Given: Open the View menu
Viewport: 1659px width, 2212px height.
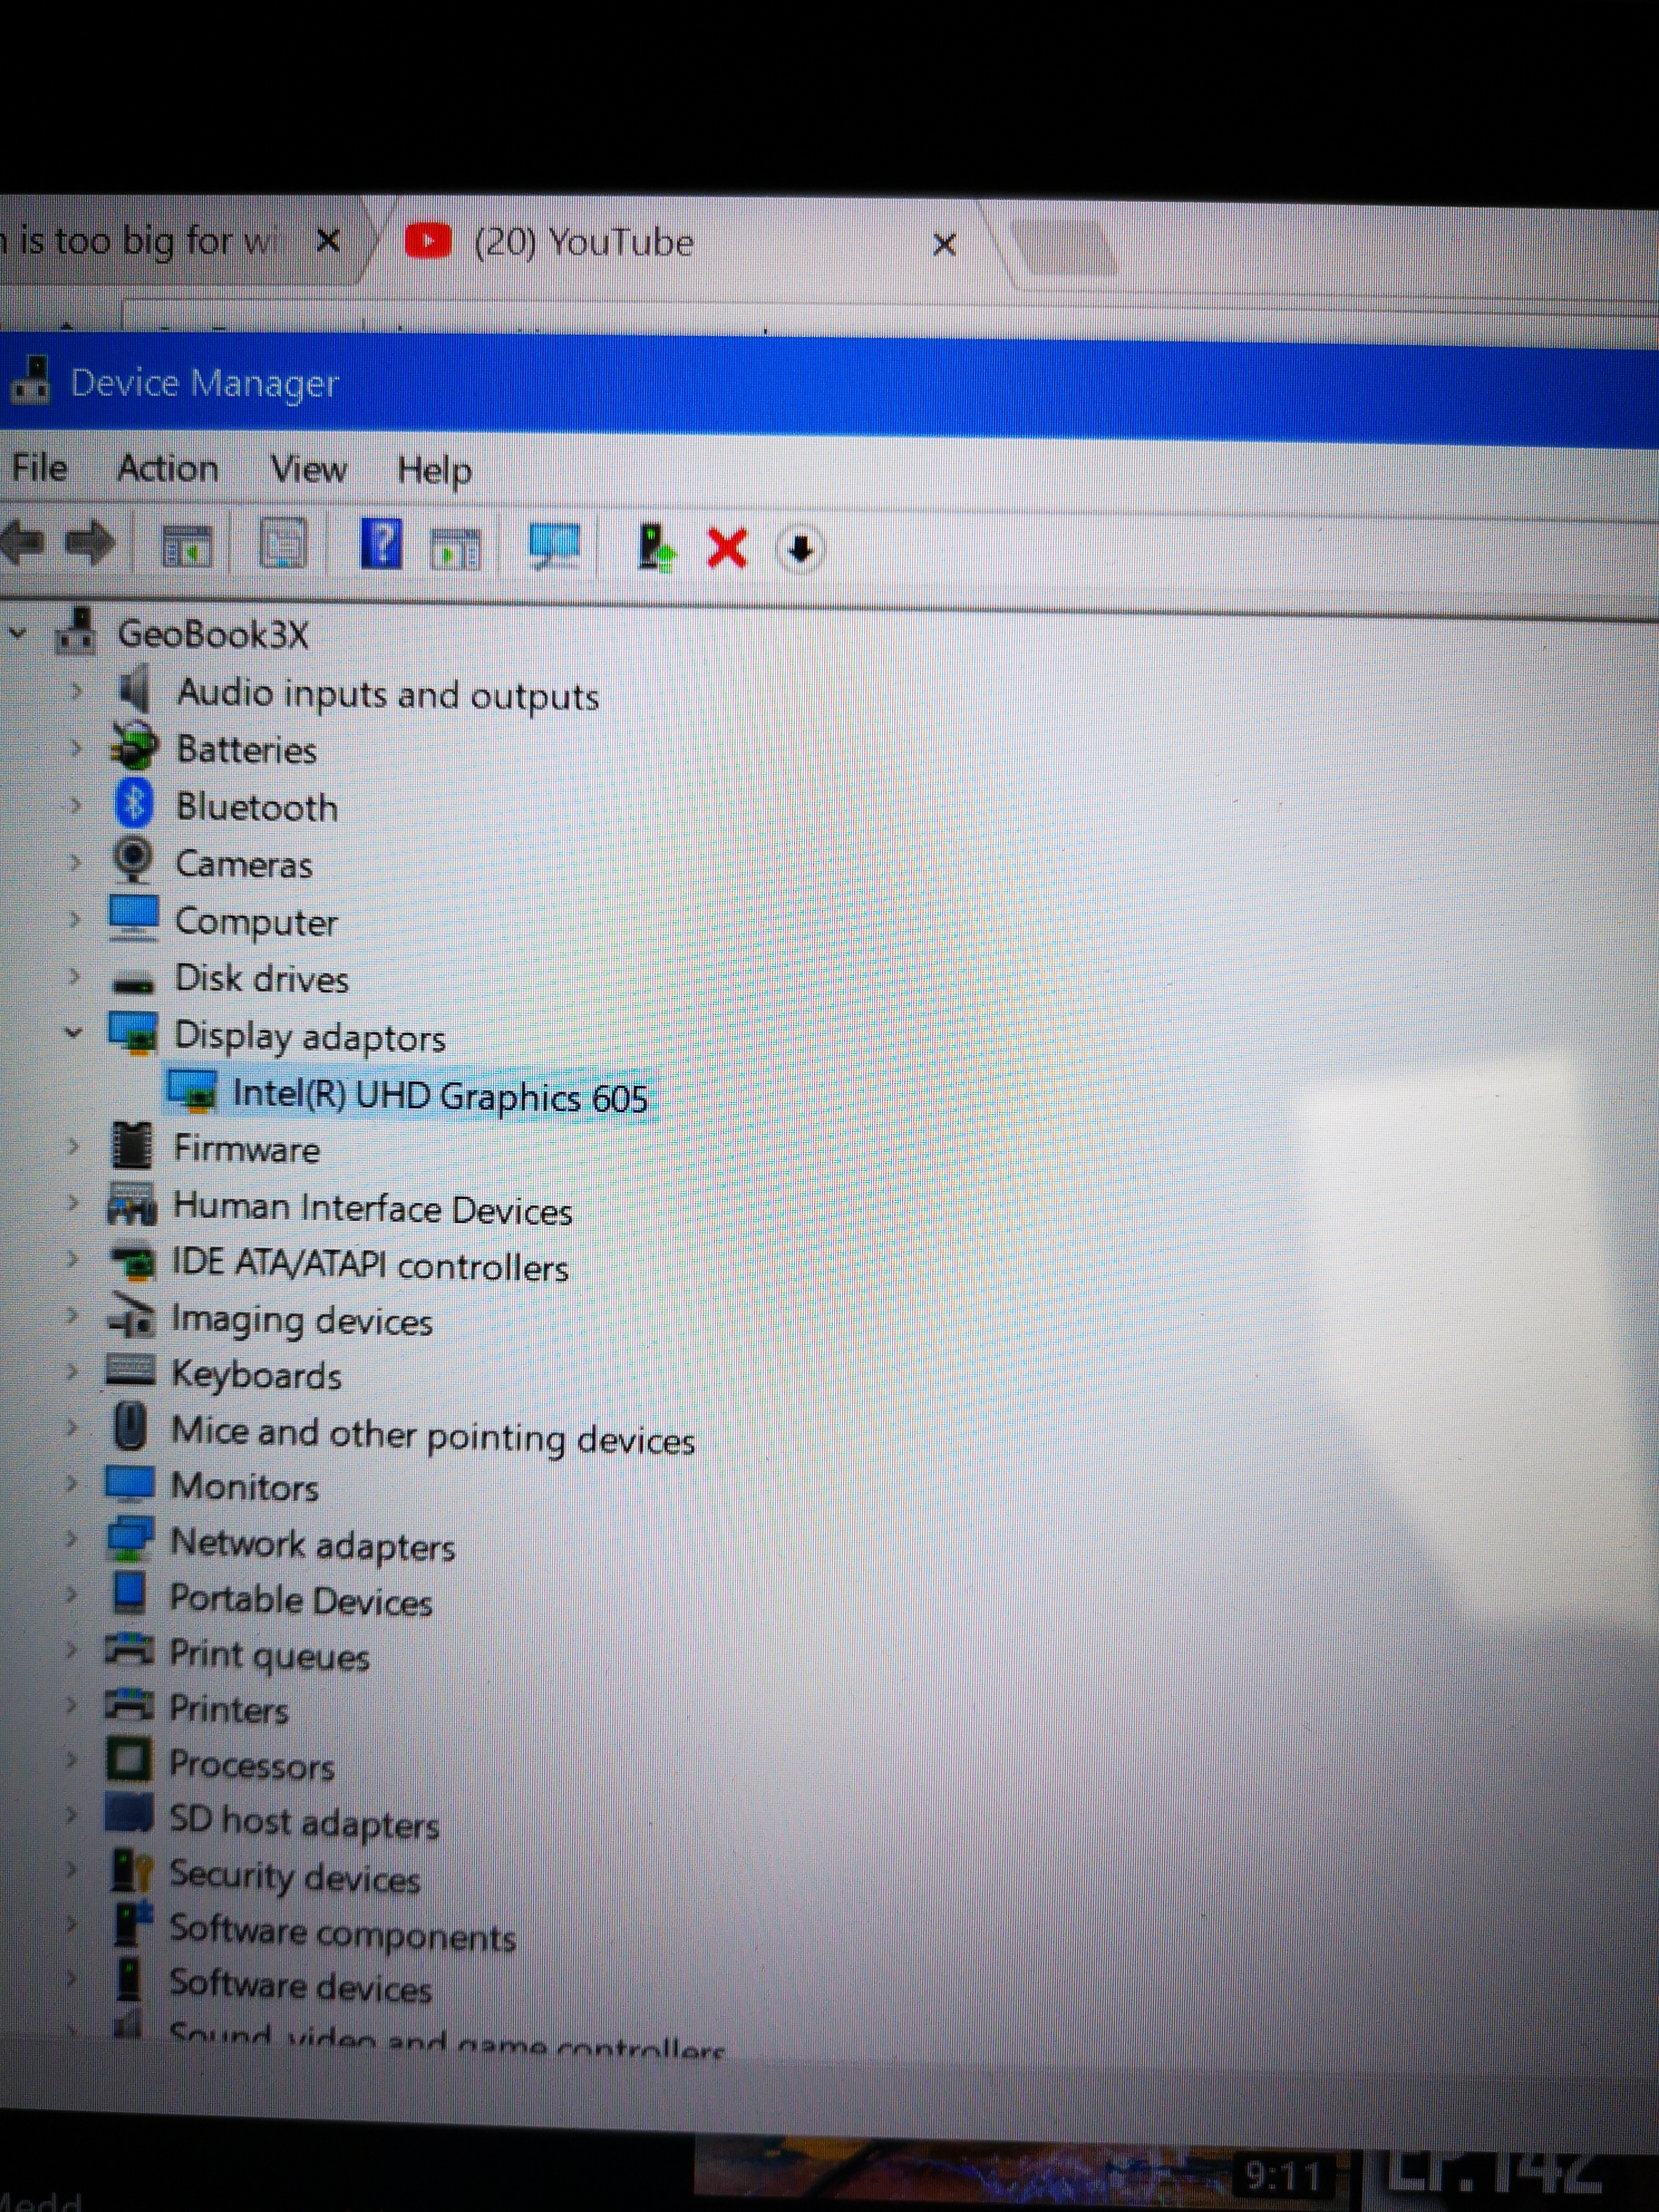Looking at the screenshot, I should [x=308, y=469].
